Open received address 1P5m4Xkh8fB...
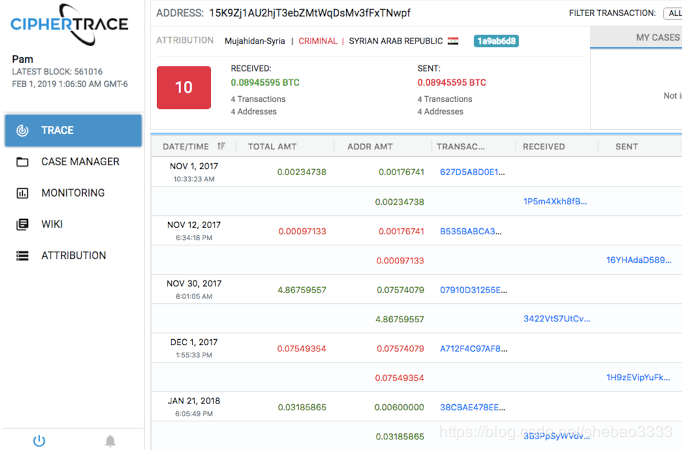The image size is (682, 450). coord(555,201)
